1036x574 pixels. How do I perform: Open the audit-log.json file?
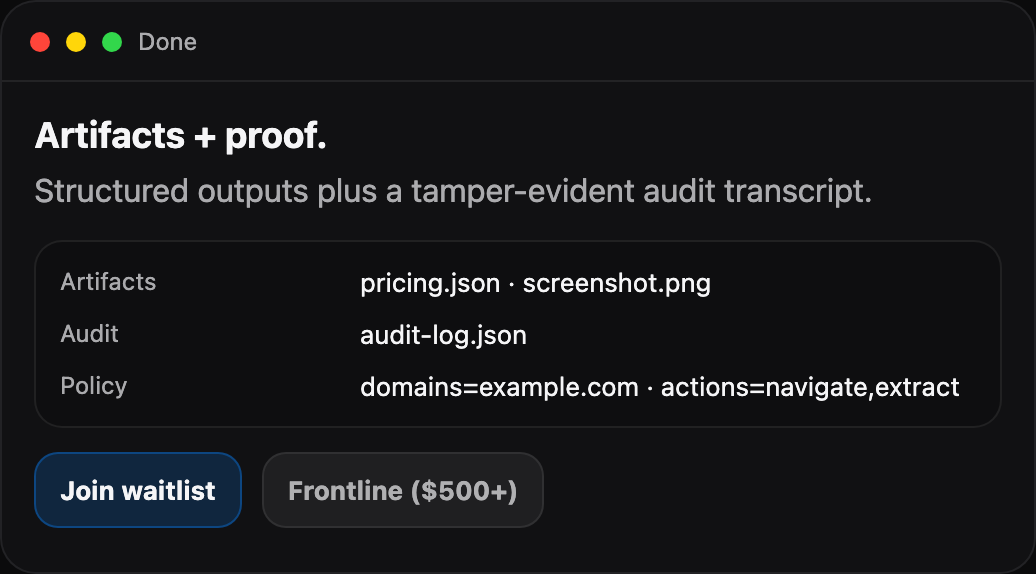(x=443, y=335)
